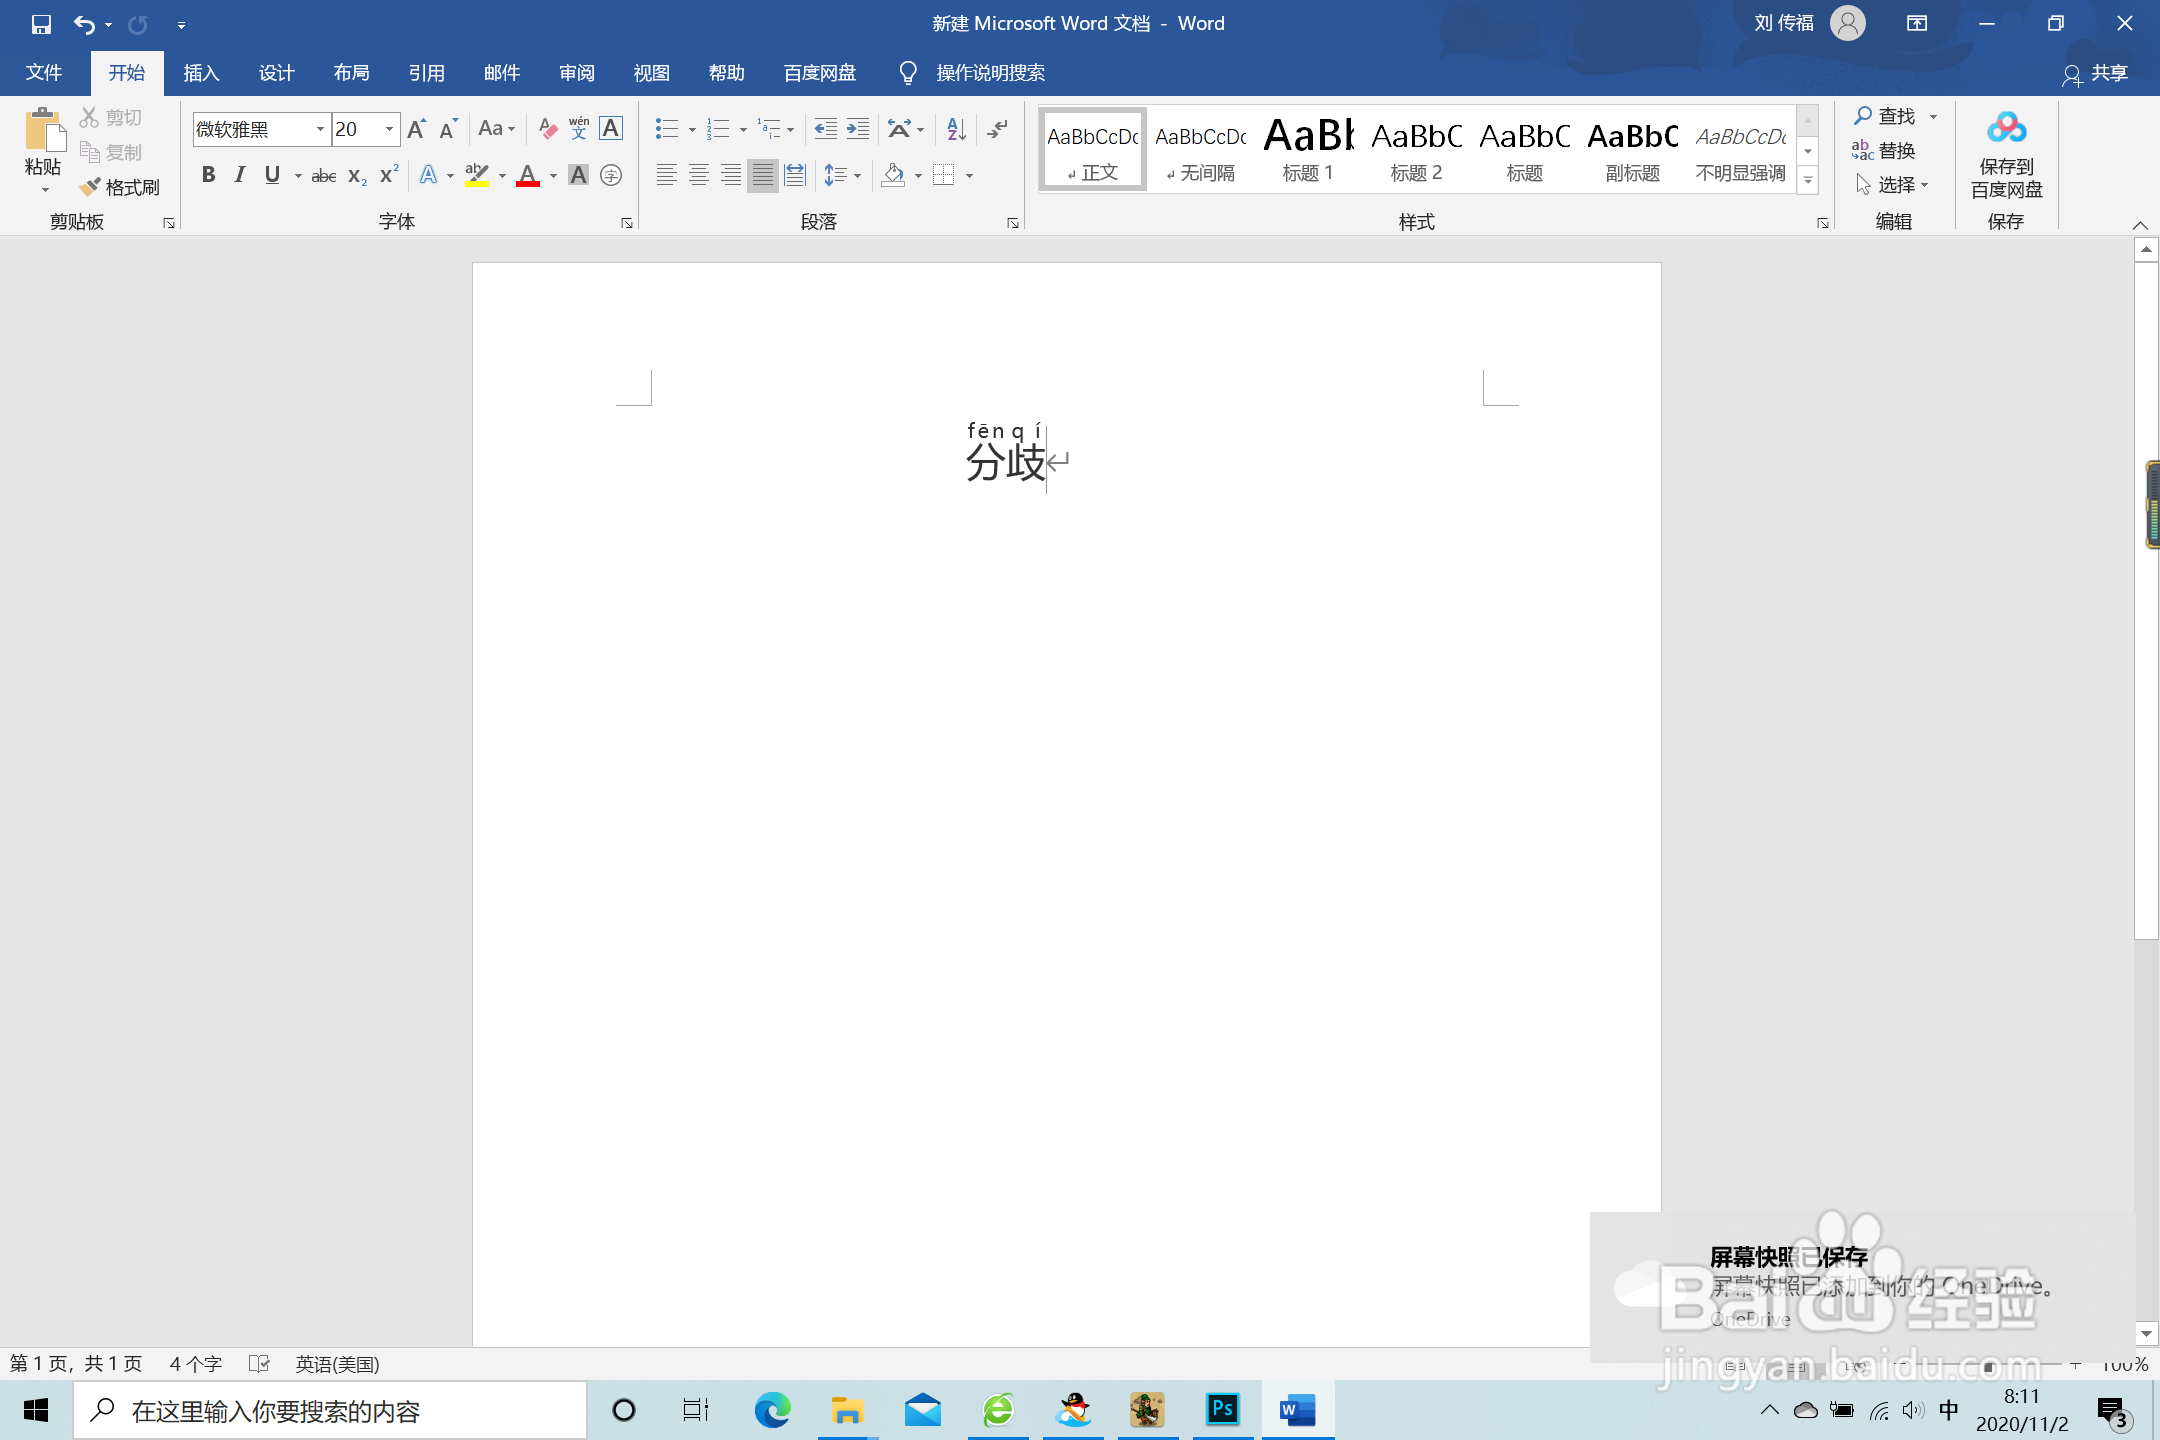Image resolution: width=2160 pixels, height=1440 pixels.
Task: Click the Paste clipboard icon
Action: point(43,131)
